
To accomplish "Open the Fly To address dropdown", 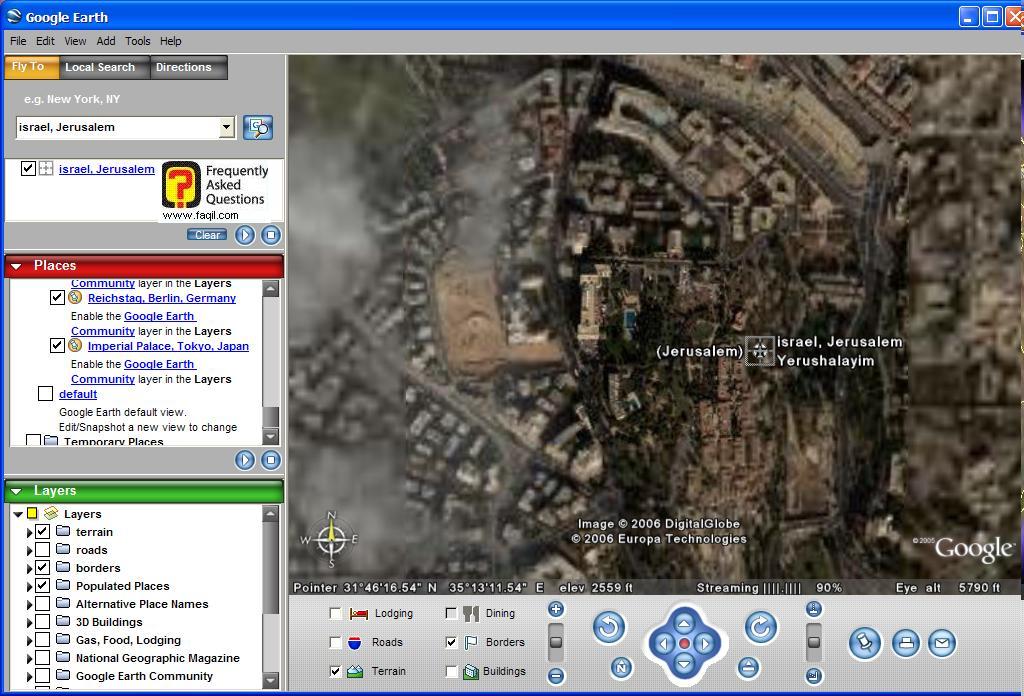I will click(x=226, y=127).
